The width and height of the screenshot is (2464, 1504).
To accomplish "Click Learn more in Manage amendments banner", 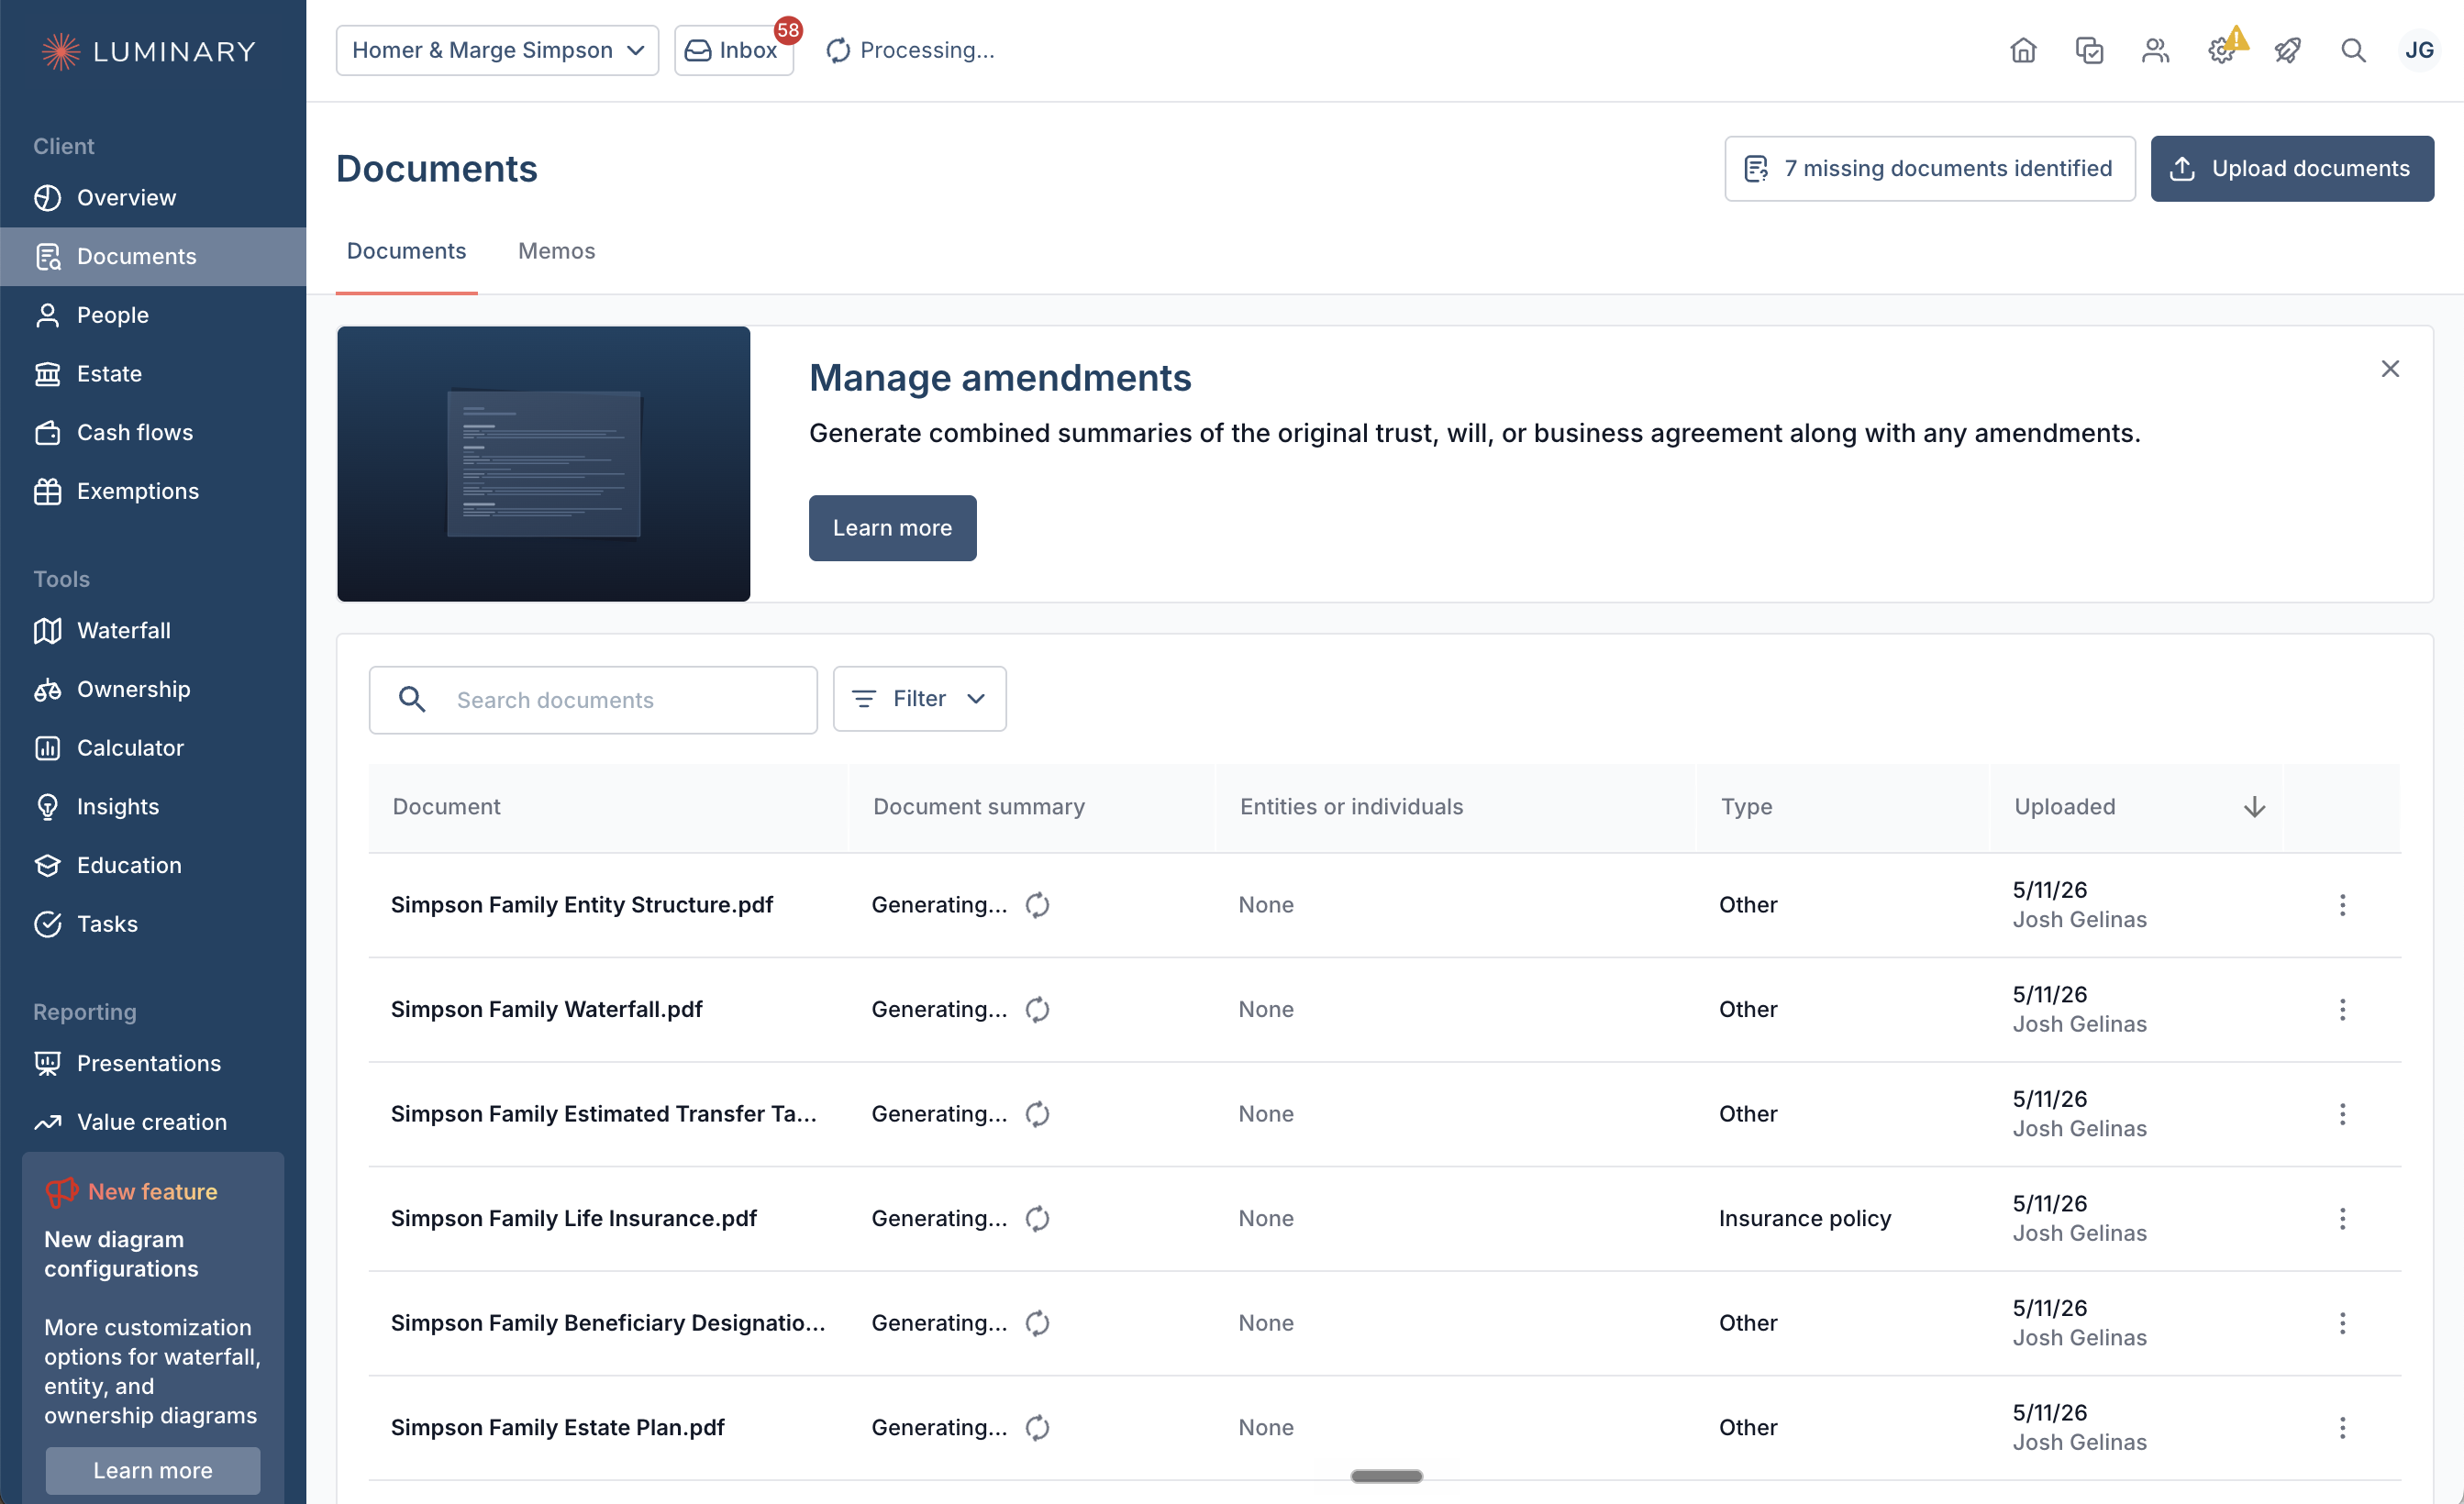I will [892, 528].
